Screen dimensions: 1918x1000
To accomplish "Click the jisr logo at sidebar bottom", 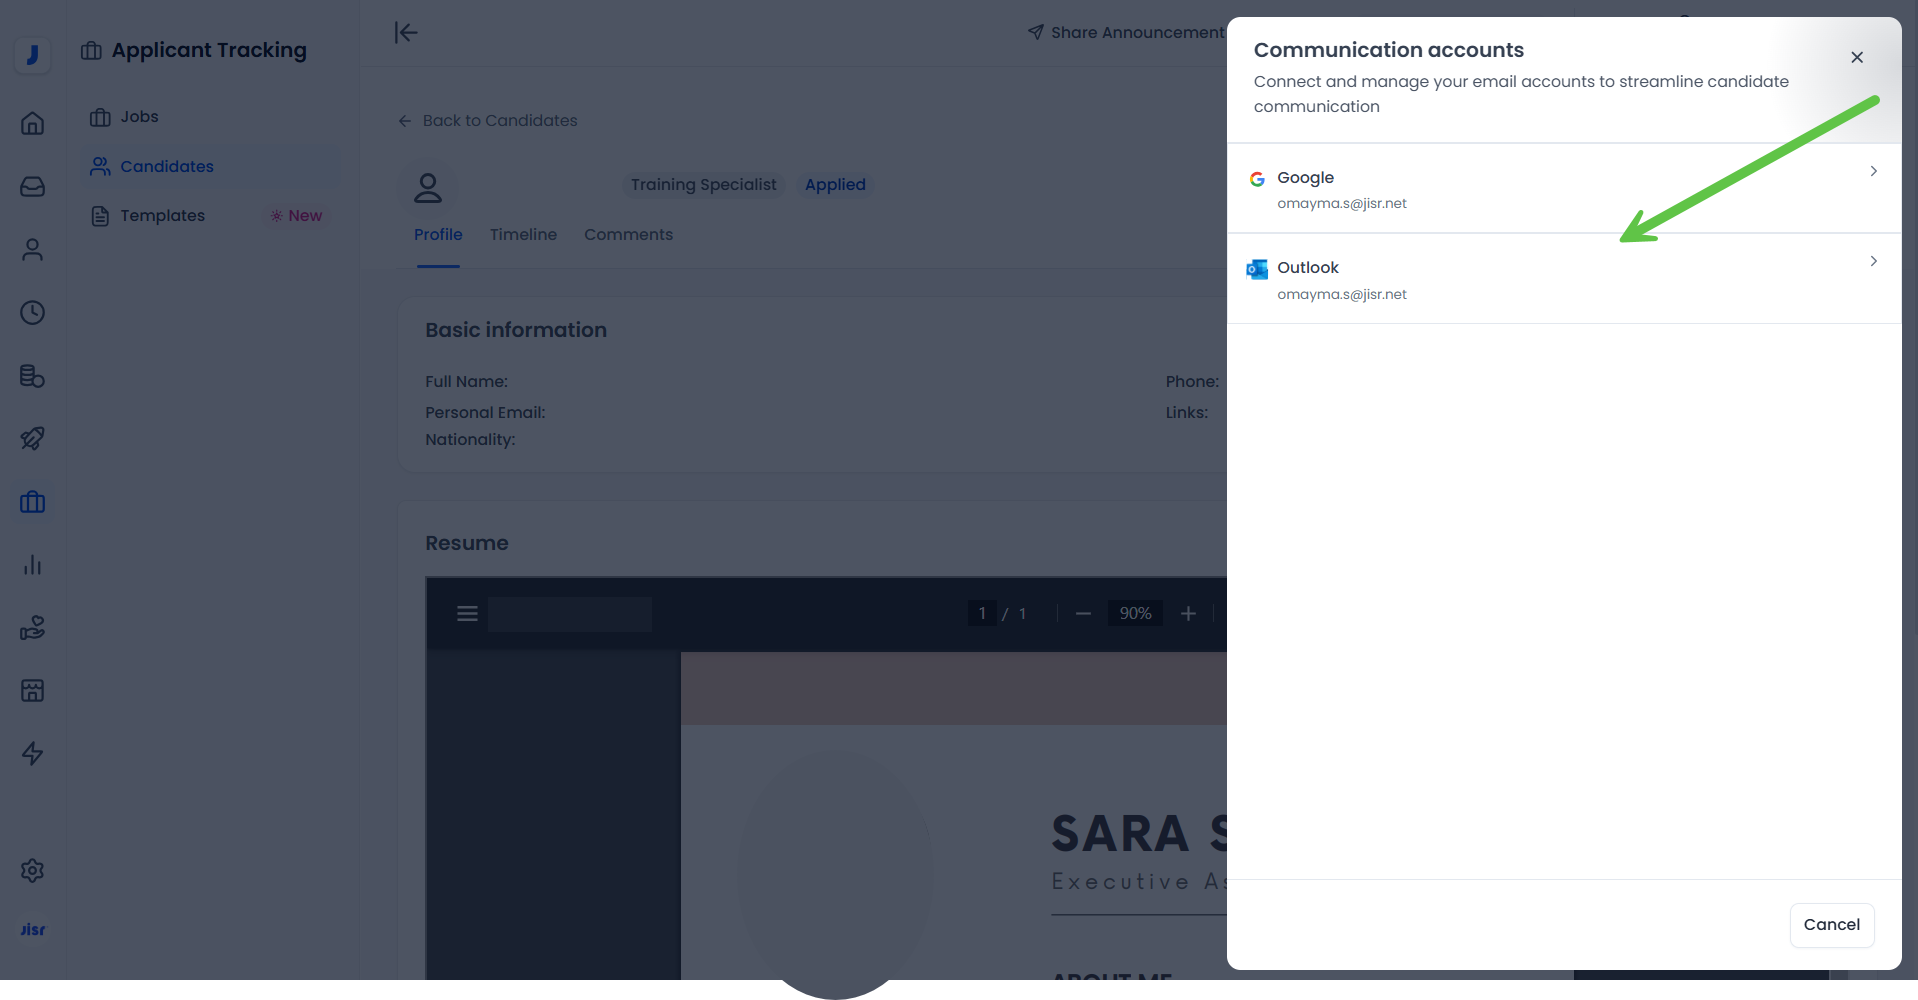I will [33, 930].
